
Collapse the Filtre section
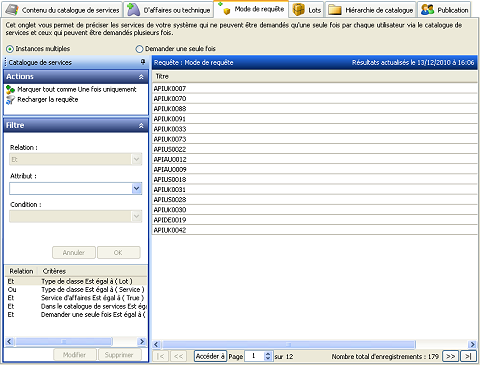(x=141, y=125)
